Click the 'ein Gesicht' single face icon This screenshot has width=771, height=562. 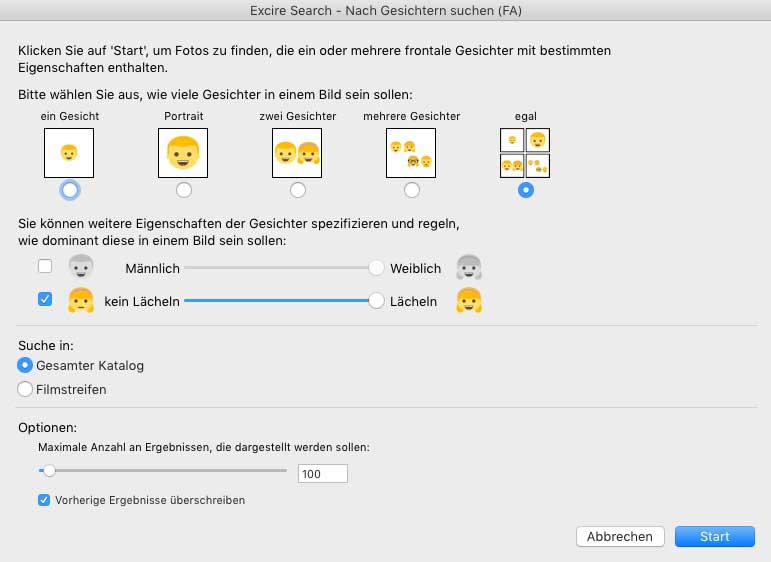point(69,153)
